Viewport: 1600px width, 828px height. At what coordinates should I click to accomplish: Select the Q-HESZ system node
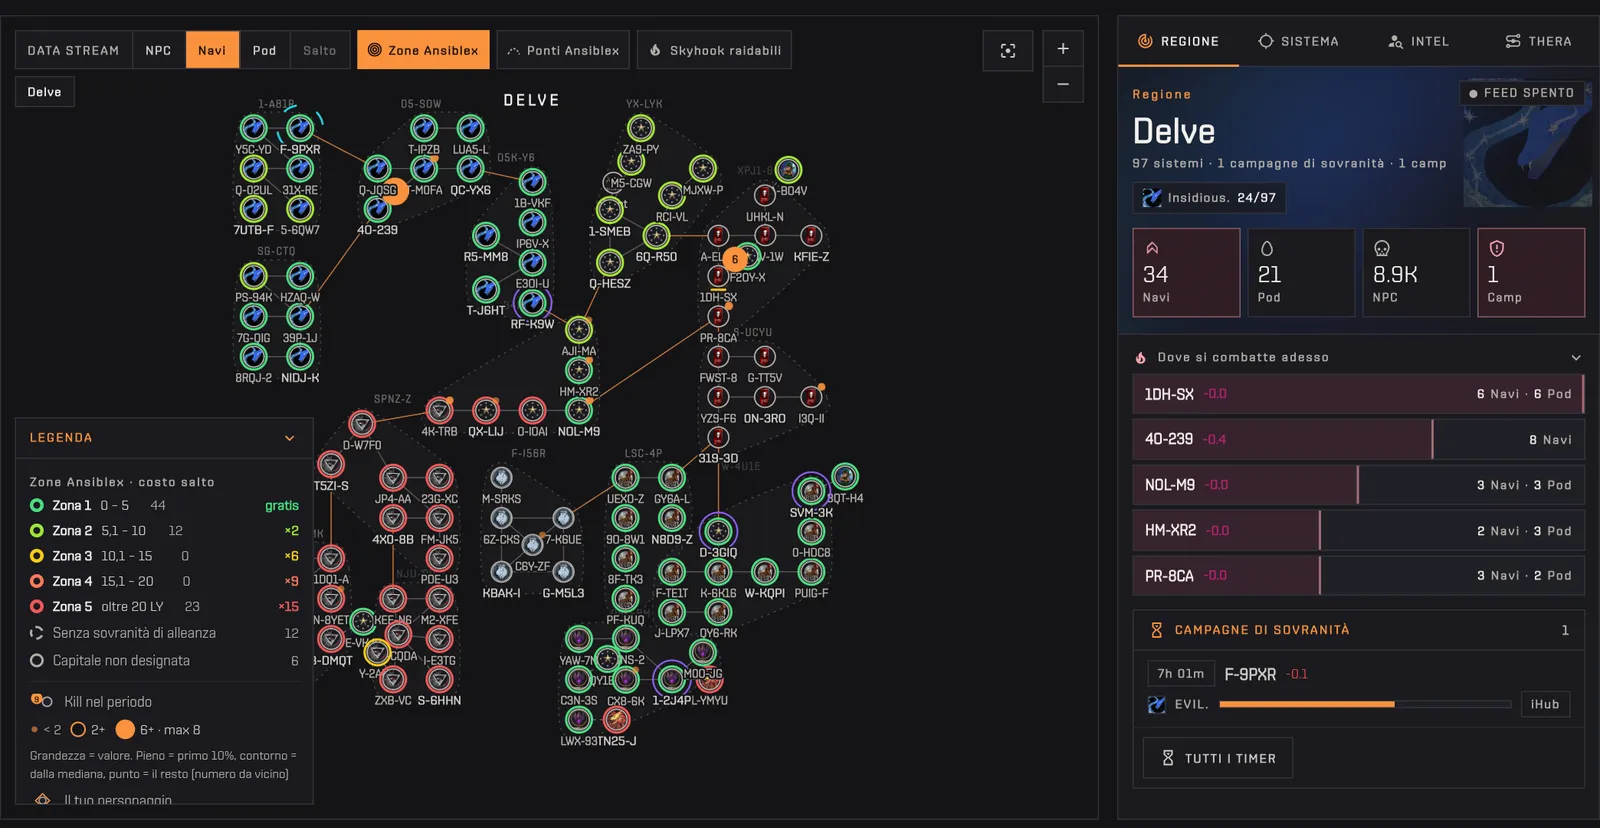pyautogui.click(x=610, y=262)
